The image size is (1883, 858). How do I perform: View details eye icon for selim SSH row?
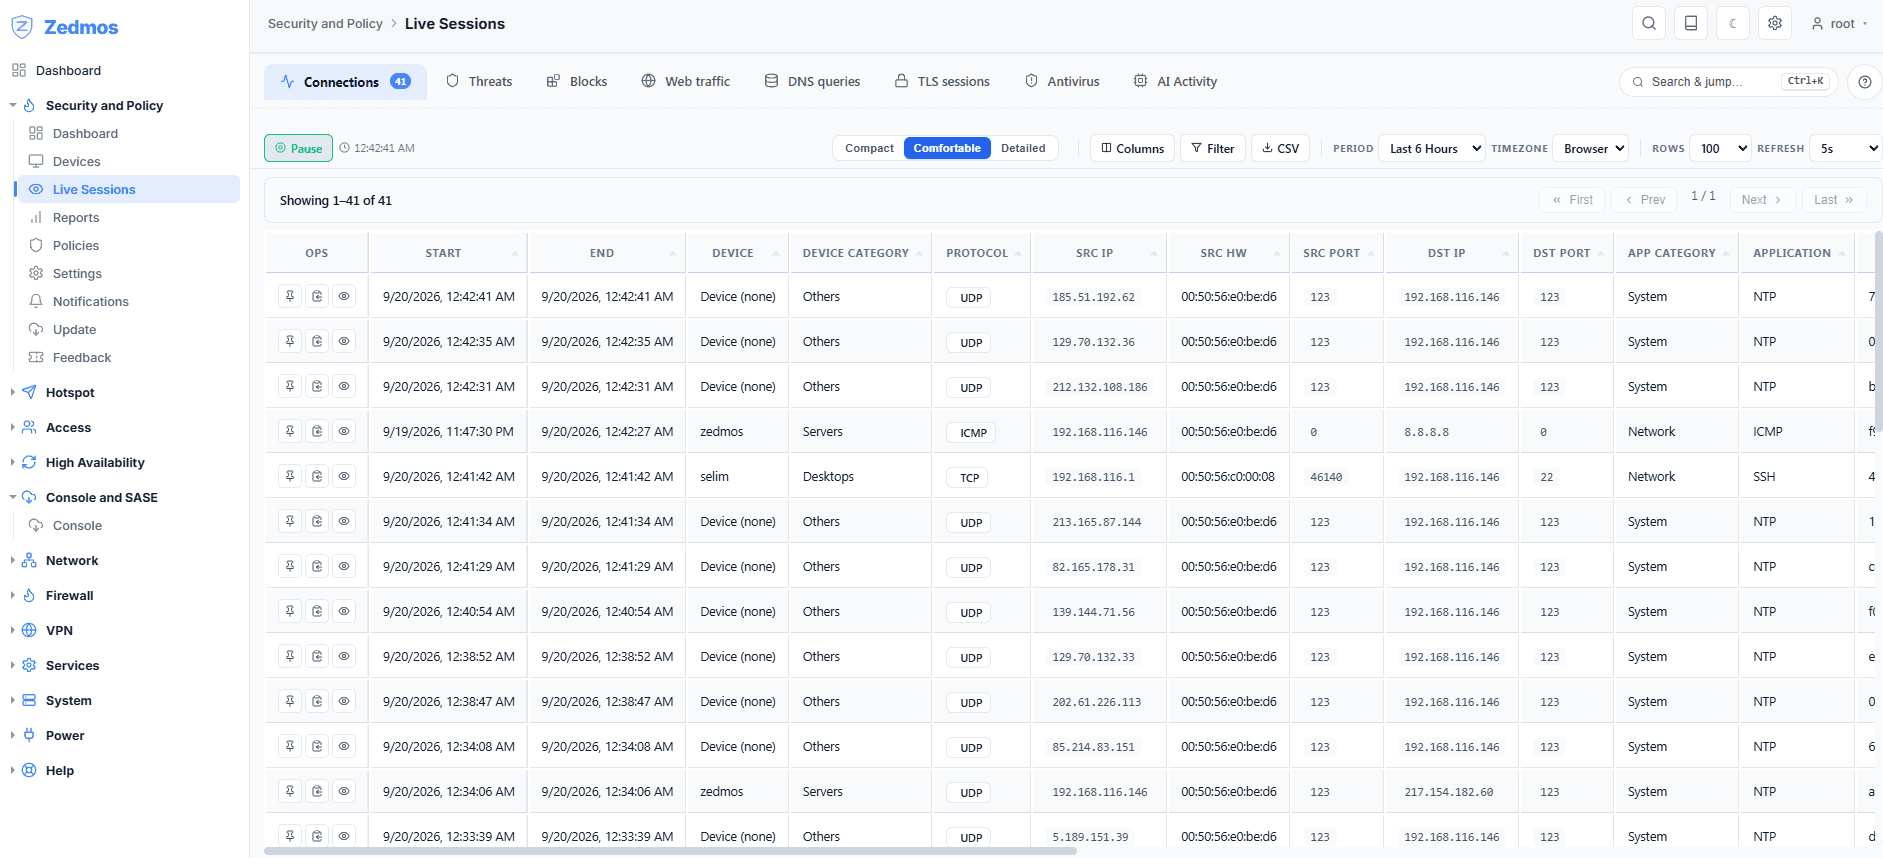[344, 476]
